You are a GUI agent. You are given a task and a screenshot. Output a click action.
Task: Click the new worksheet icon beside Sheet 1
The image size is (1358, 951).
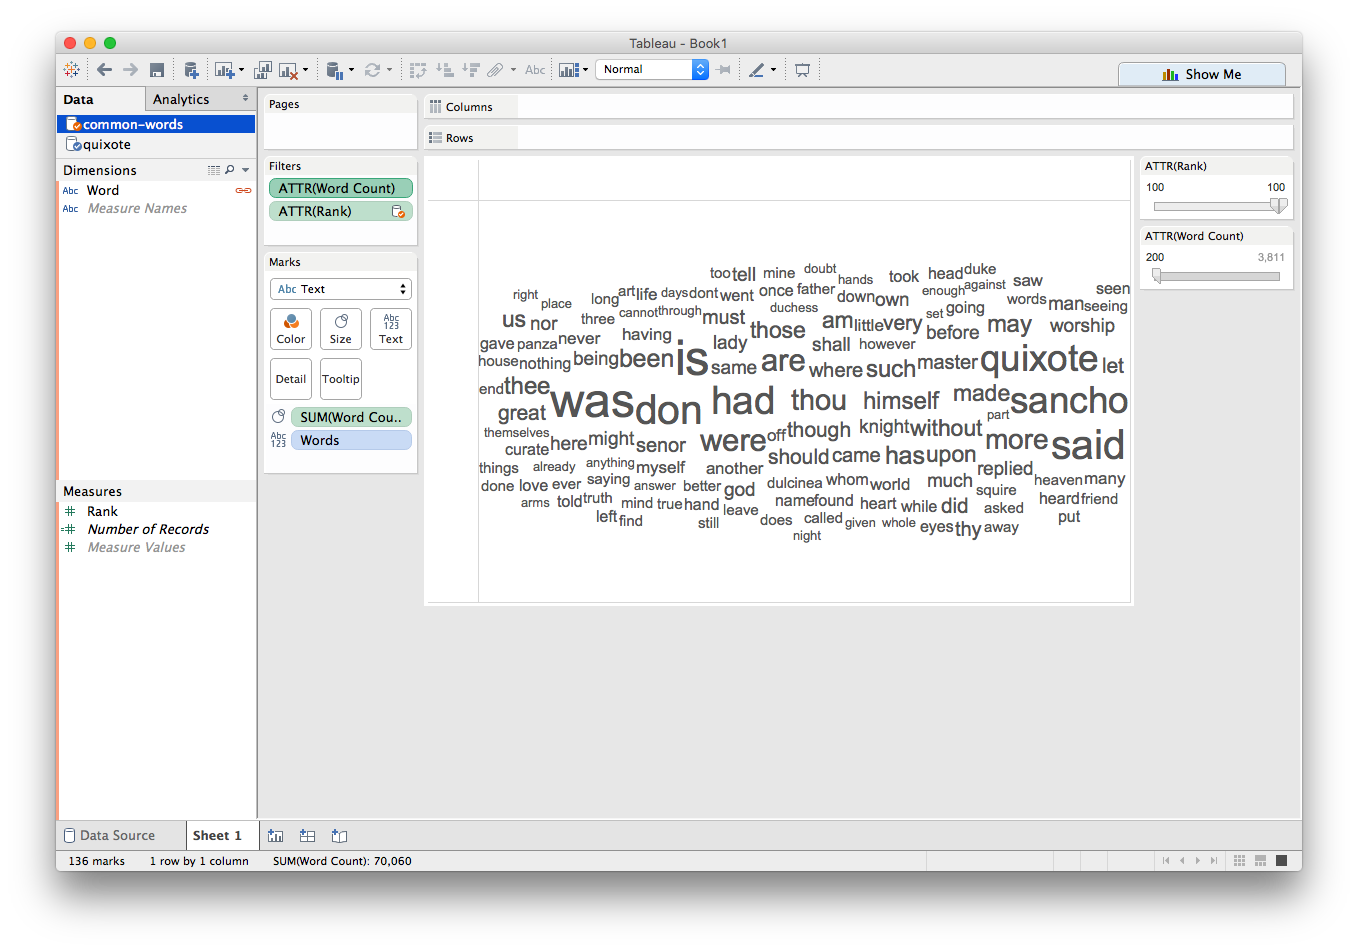[276, 836]
